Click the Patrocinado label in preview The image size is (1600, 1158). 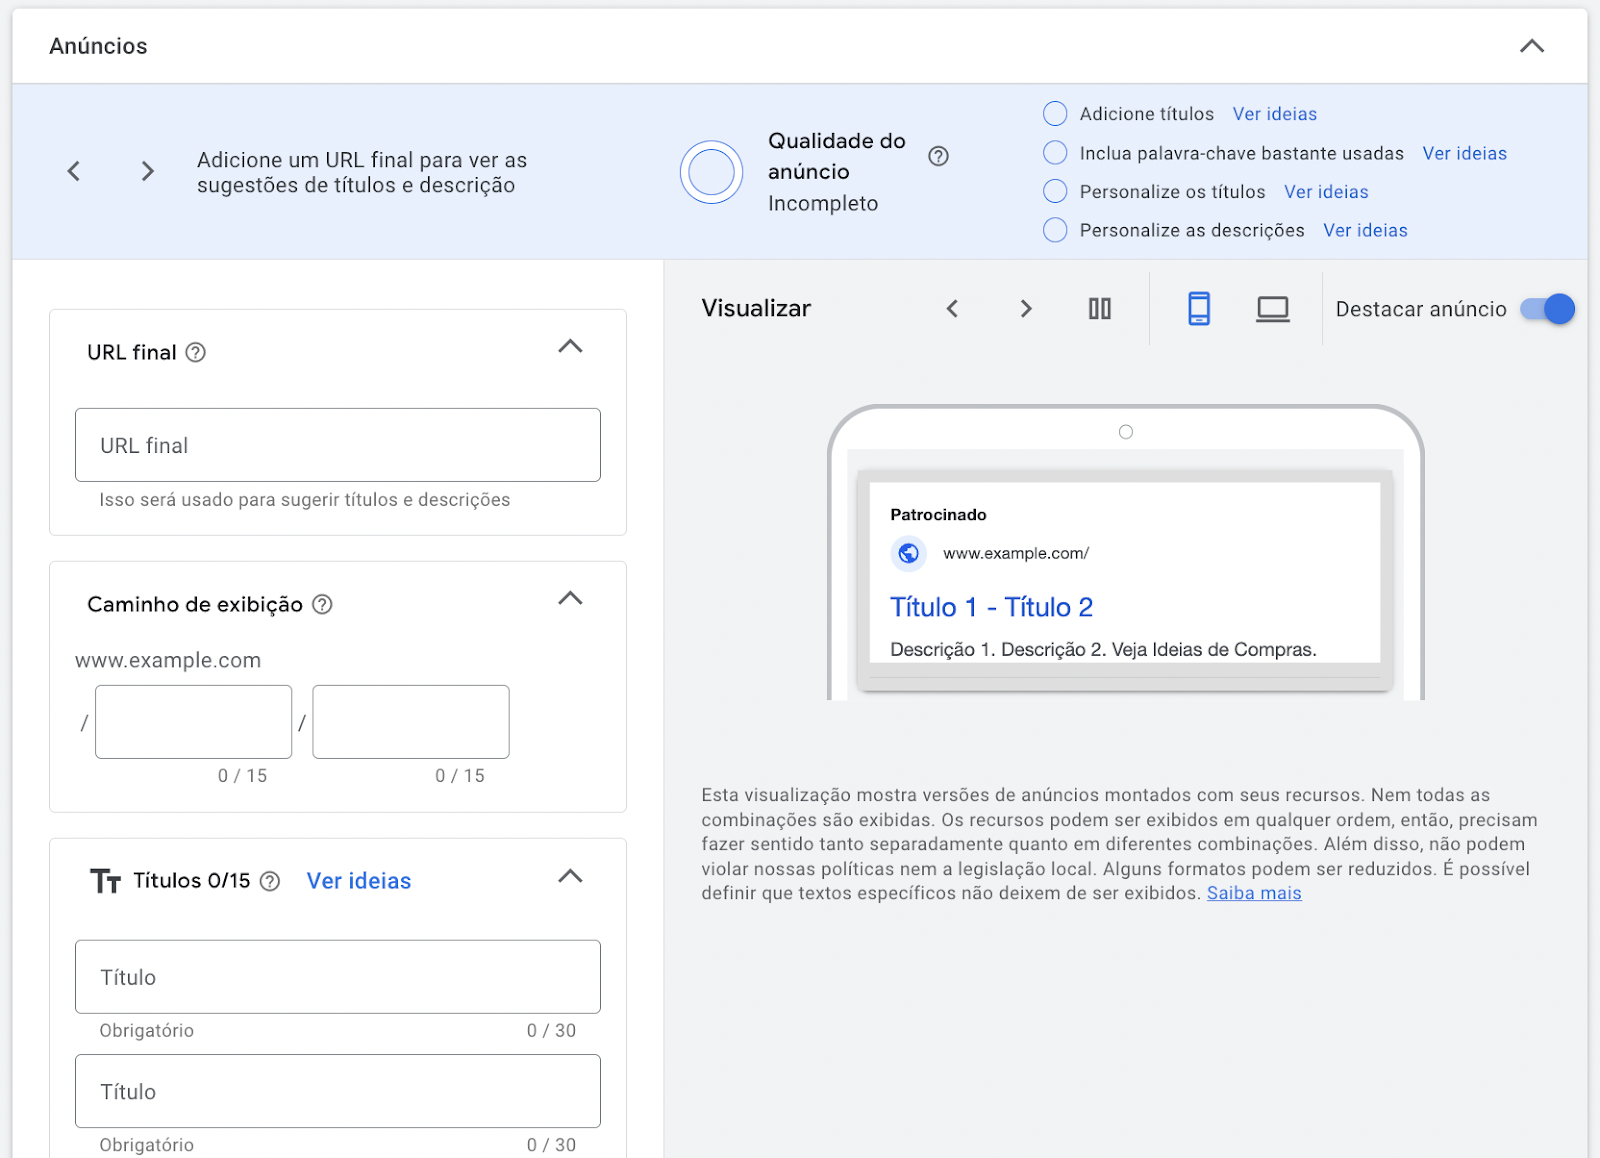coord(938,515)
